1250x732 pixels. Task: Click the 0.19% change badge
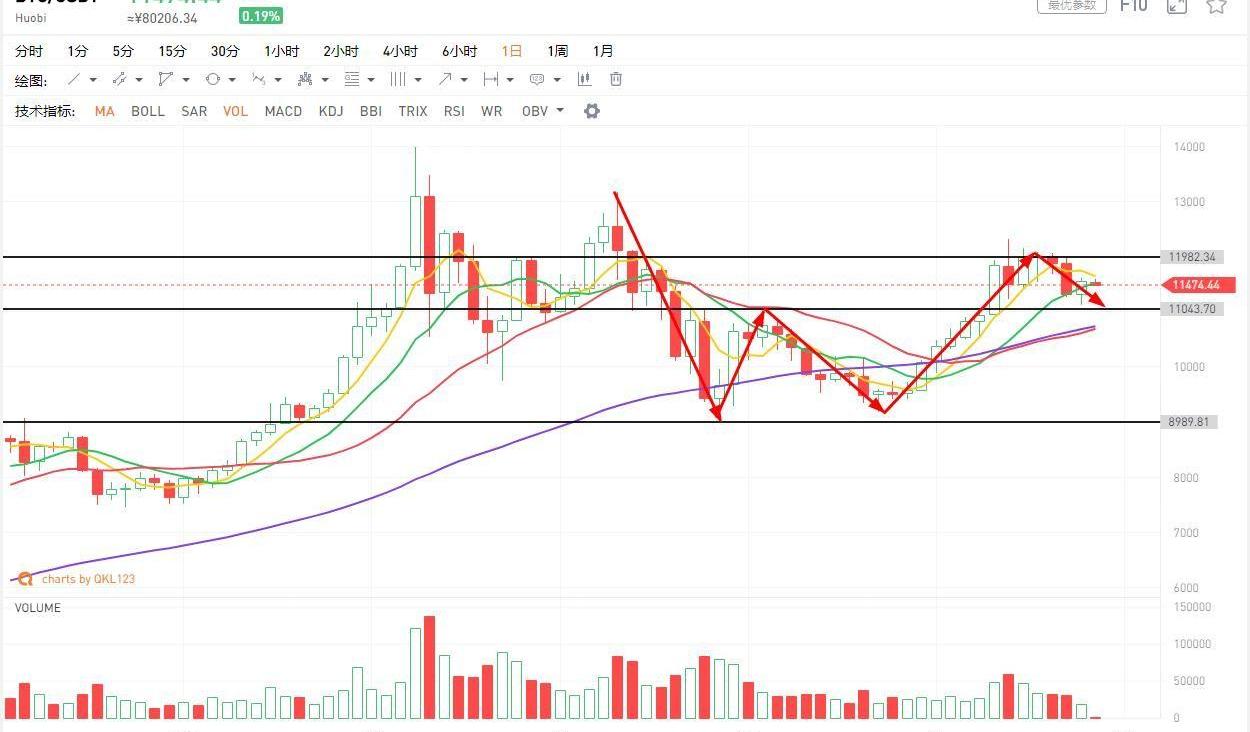click(260, 16)
